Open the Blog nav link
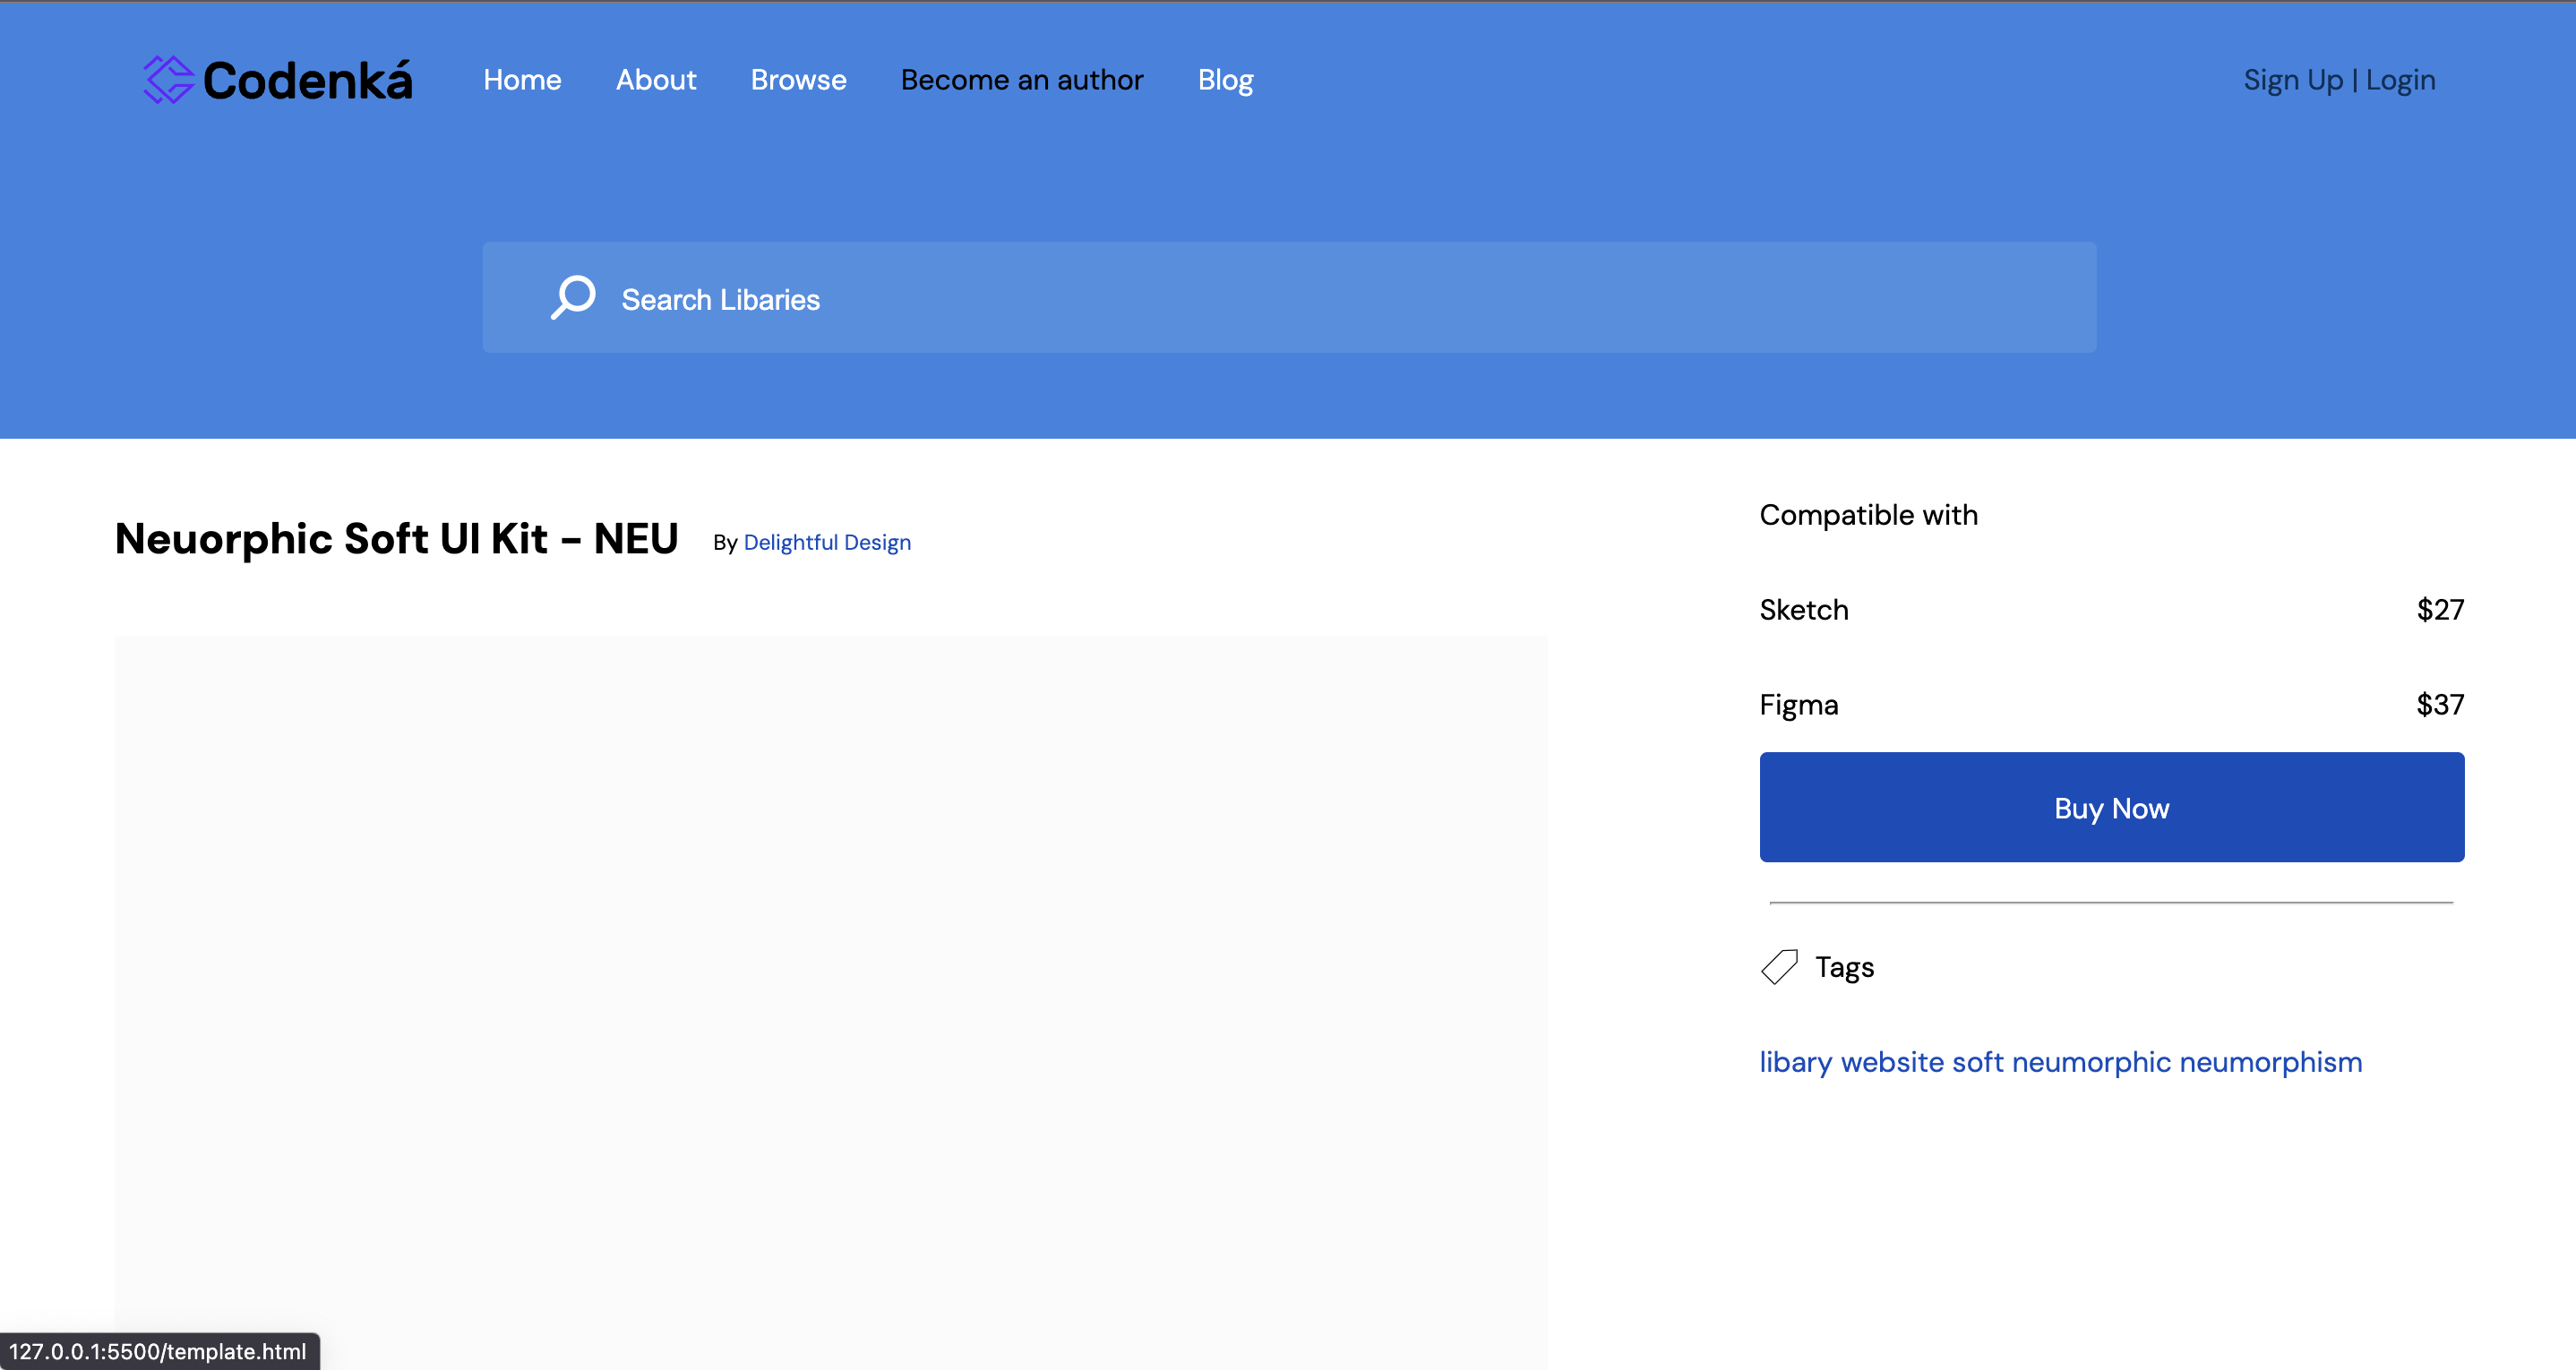The image size is (2576, 1370). (x=1225, y=80)
